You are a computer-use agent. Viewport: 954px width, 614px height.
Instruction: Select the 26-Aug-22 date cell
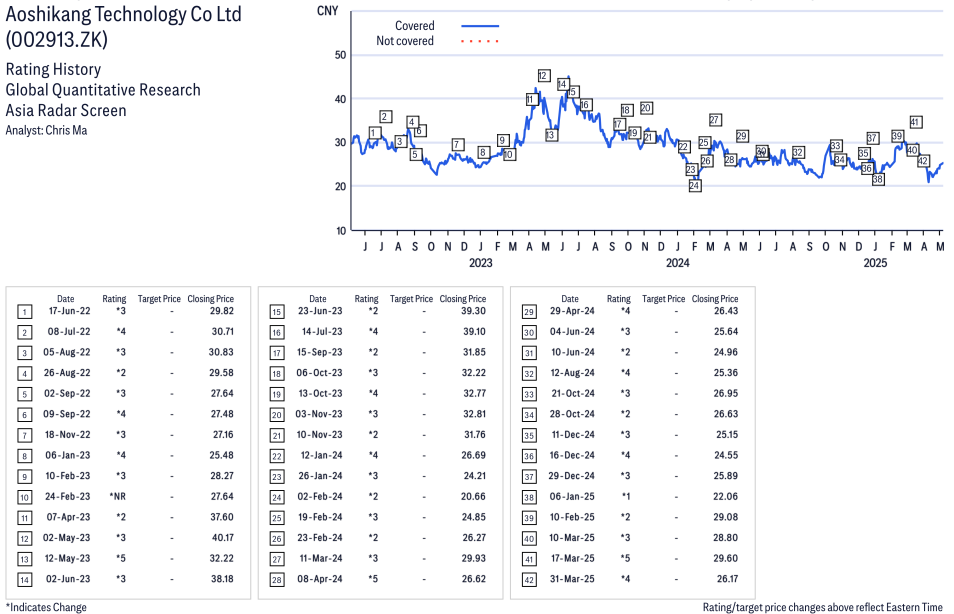pos(67,373)
